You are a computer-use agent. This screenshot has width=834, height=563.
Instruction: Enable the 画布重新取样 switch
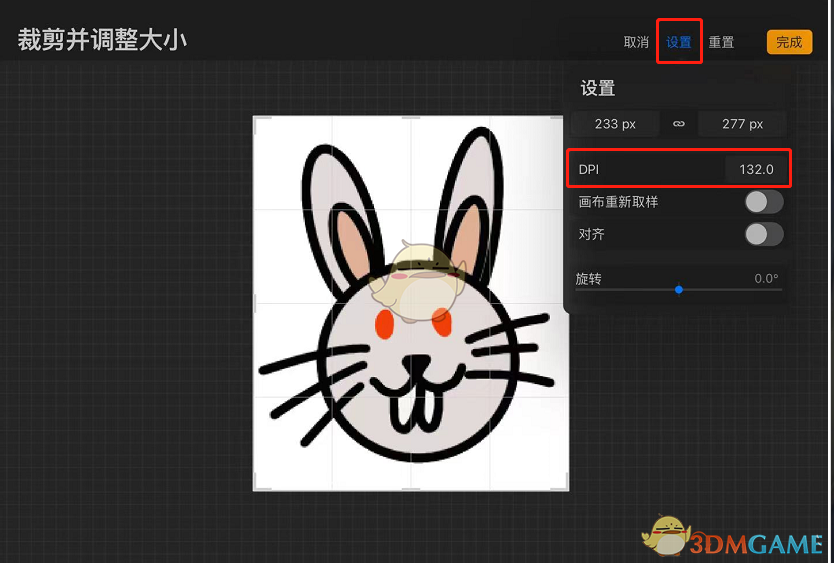click(764, 202)
